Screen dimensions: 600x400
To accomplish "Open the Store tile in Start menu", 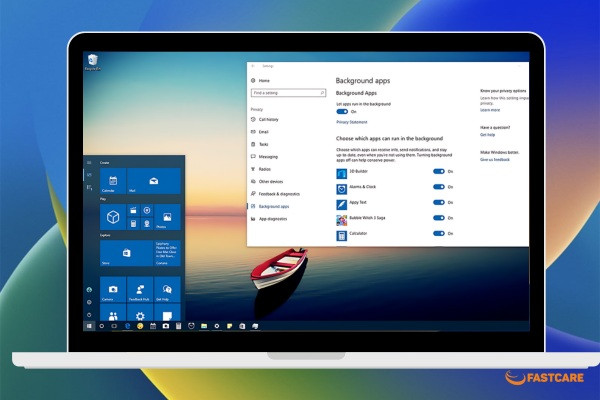I will click(126, 253).
